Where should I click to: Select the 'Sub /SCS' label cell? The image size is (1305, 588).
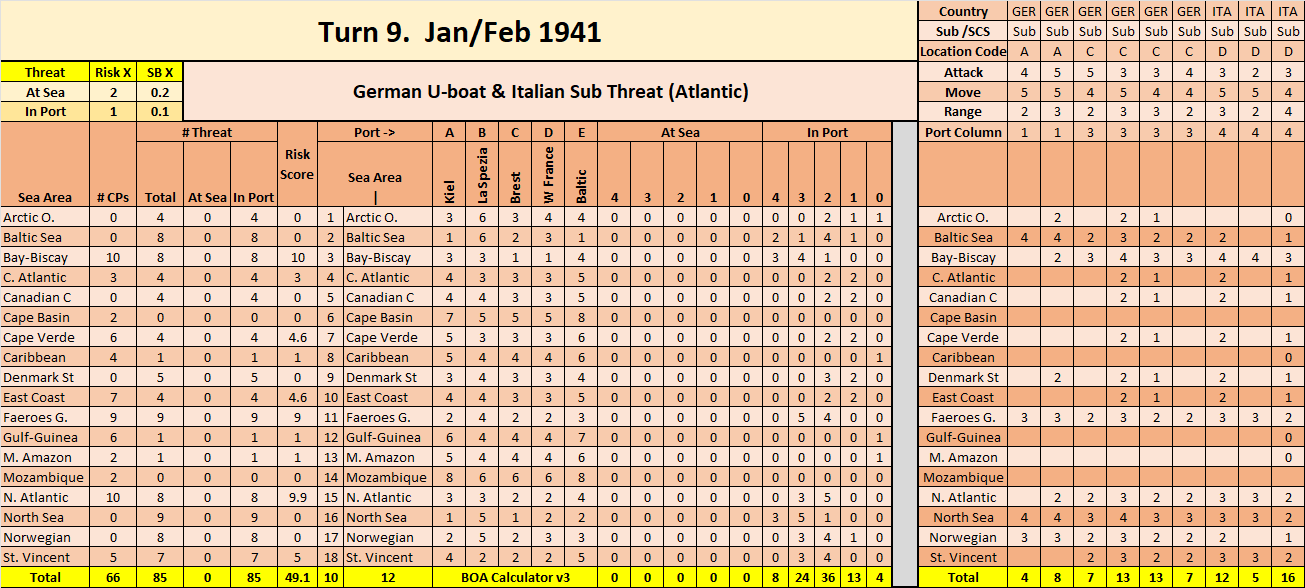point(963,32)
